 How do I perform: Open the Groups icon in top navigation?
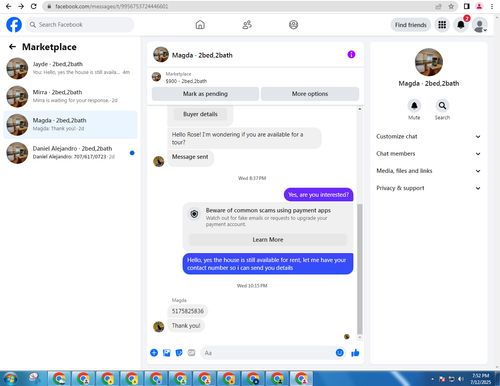[x=293, y=25]
